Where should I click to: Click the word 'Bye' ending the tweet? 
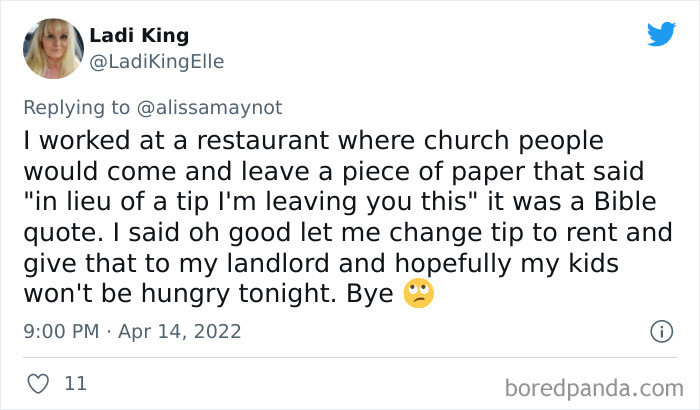[x=370, y=293]
